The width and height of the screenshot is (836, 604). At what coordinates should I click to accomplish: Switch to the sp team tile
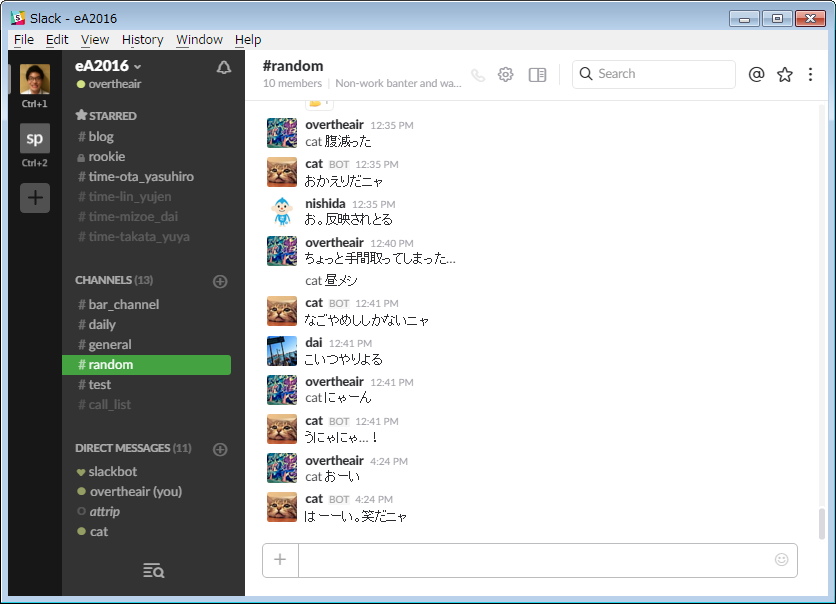[35, 138]
